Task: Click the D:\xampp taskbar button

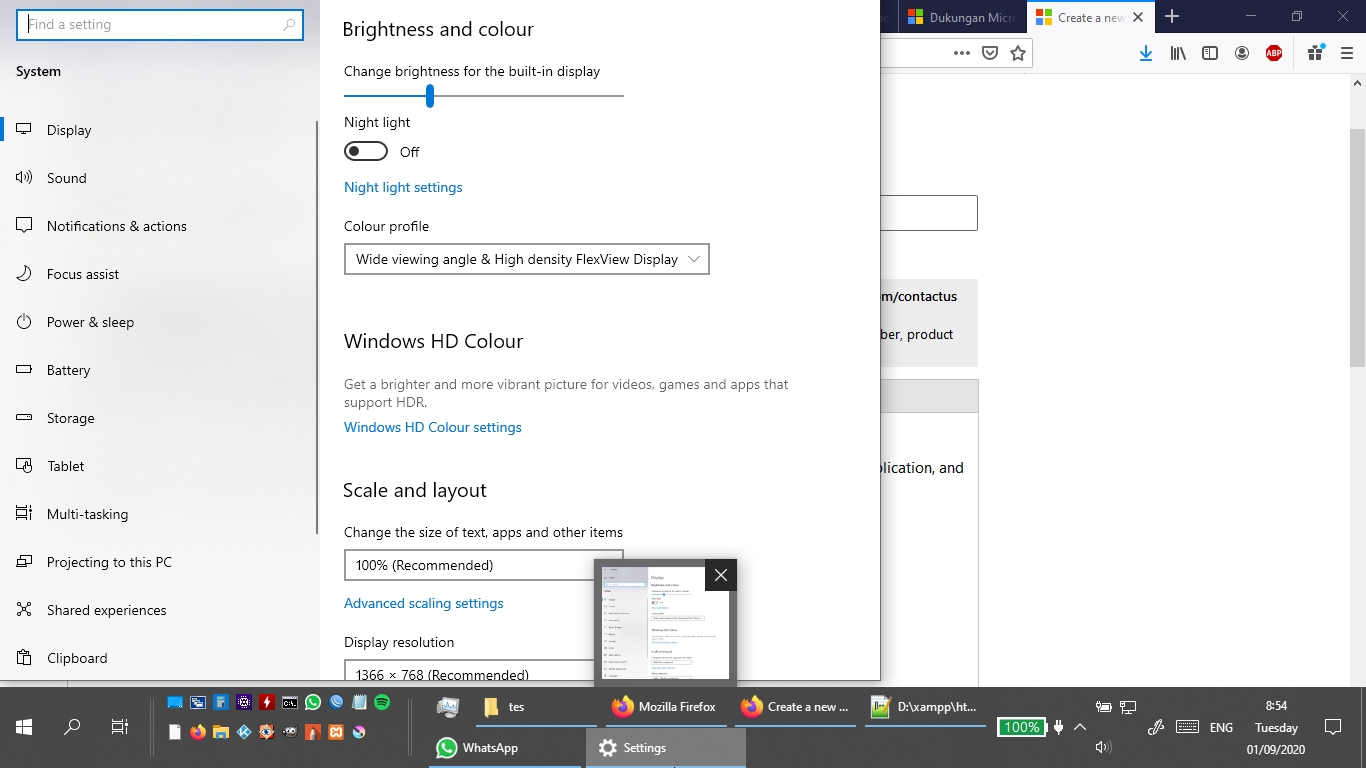Action: (x=926, y=707)
